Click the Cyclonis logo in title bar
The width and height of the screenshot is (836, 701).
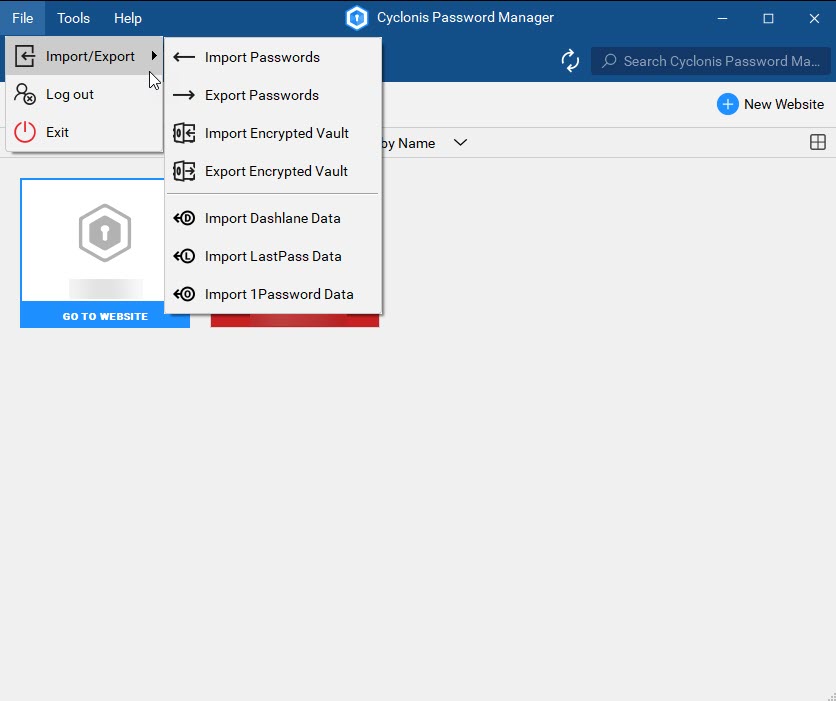click(357, 18)
